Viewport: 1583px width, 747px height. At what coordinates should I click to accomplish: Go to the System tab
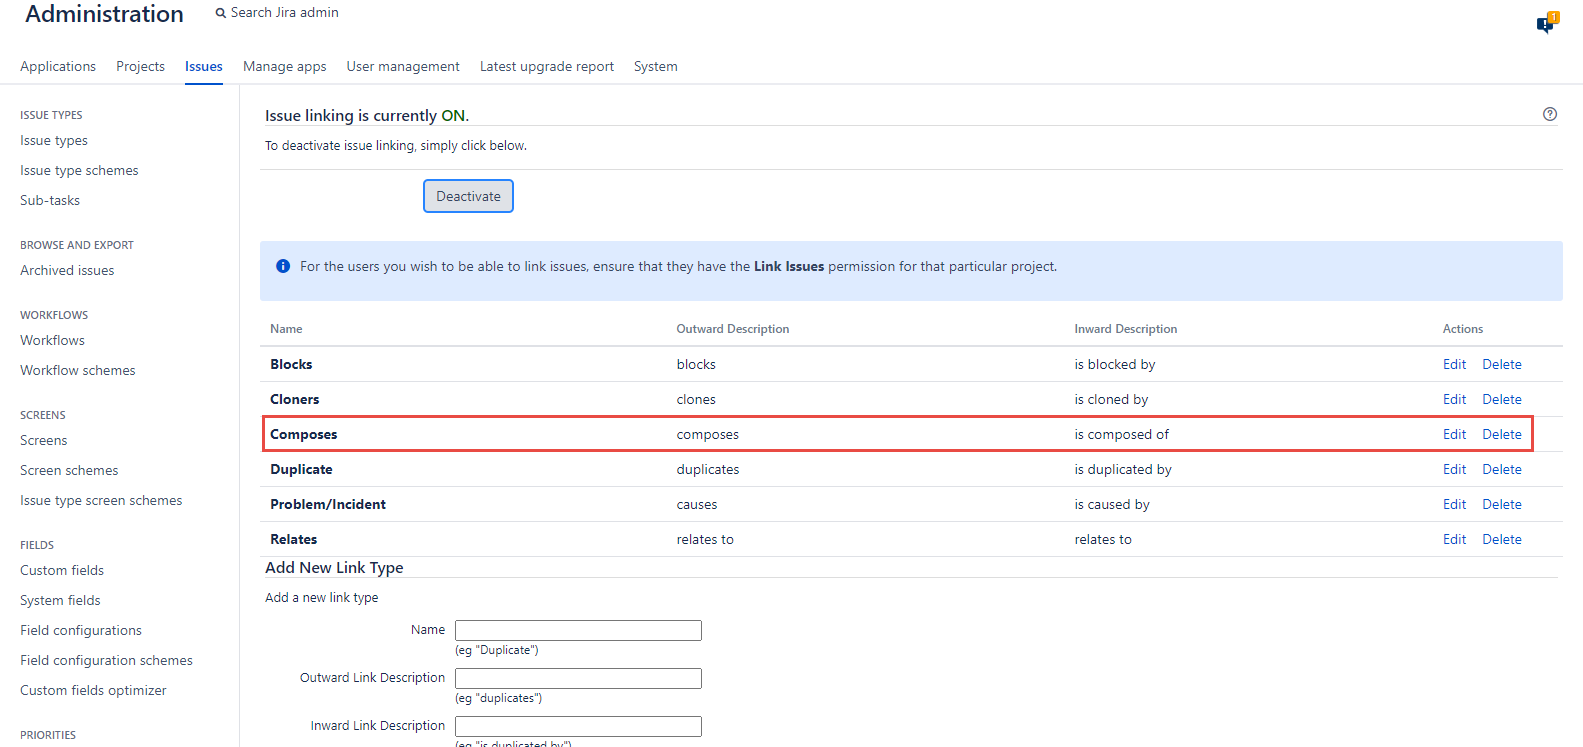(x=655, y=66)
